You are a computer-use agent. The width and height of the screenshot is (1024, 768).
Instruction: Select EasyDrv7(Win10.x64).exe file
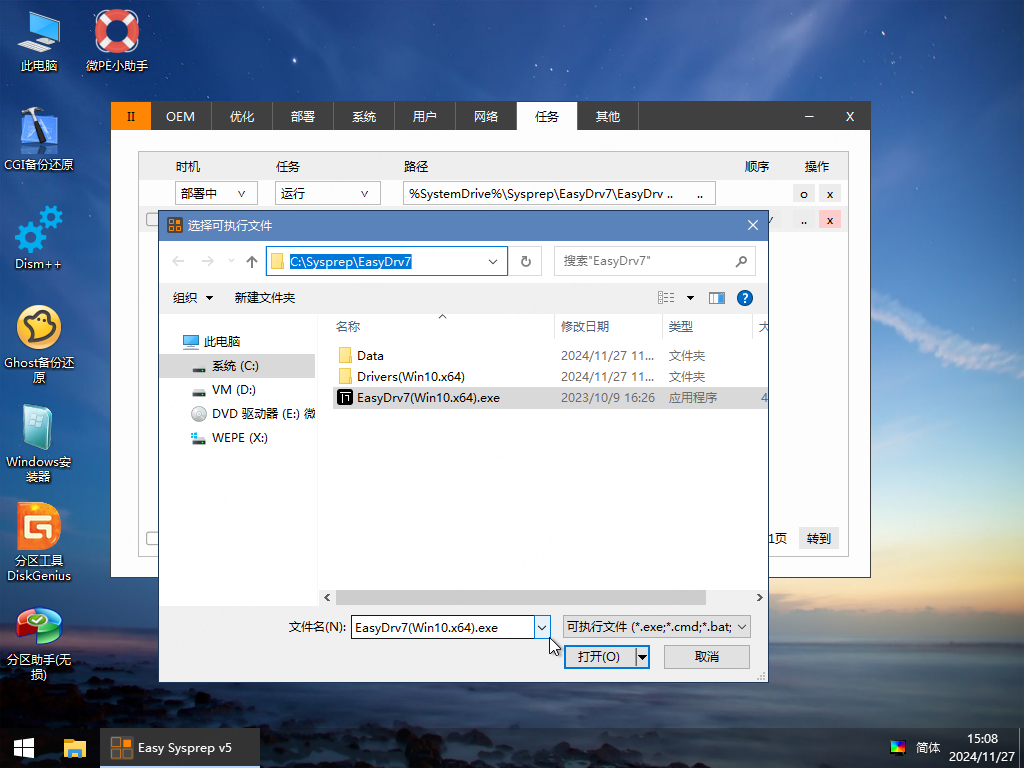[550, 398]
